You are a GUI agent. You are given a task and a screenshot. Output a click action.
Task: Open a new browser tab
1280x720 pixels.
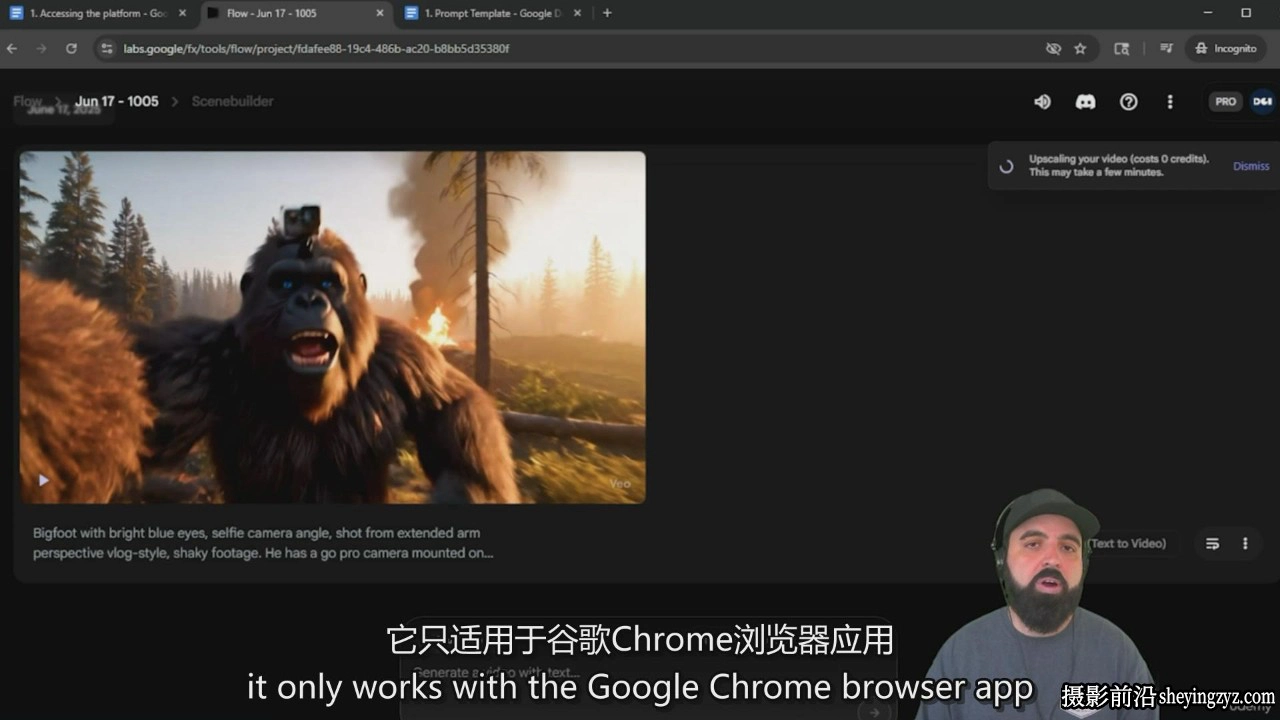(607, 13)
